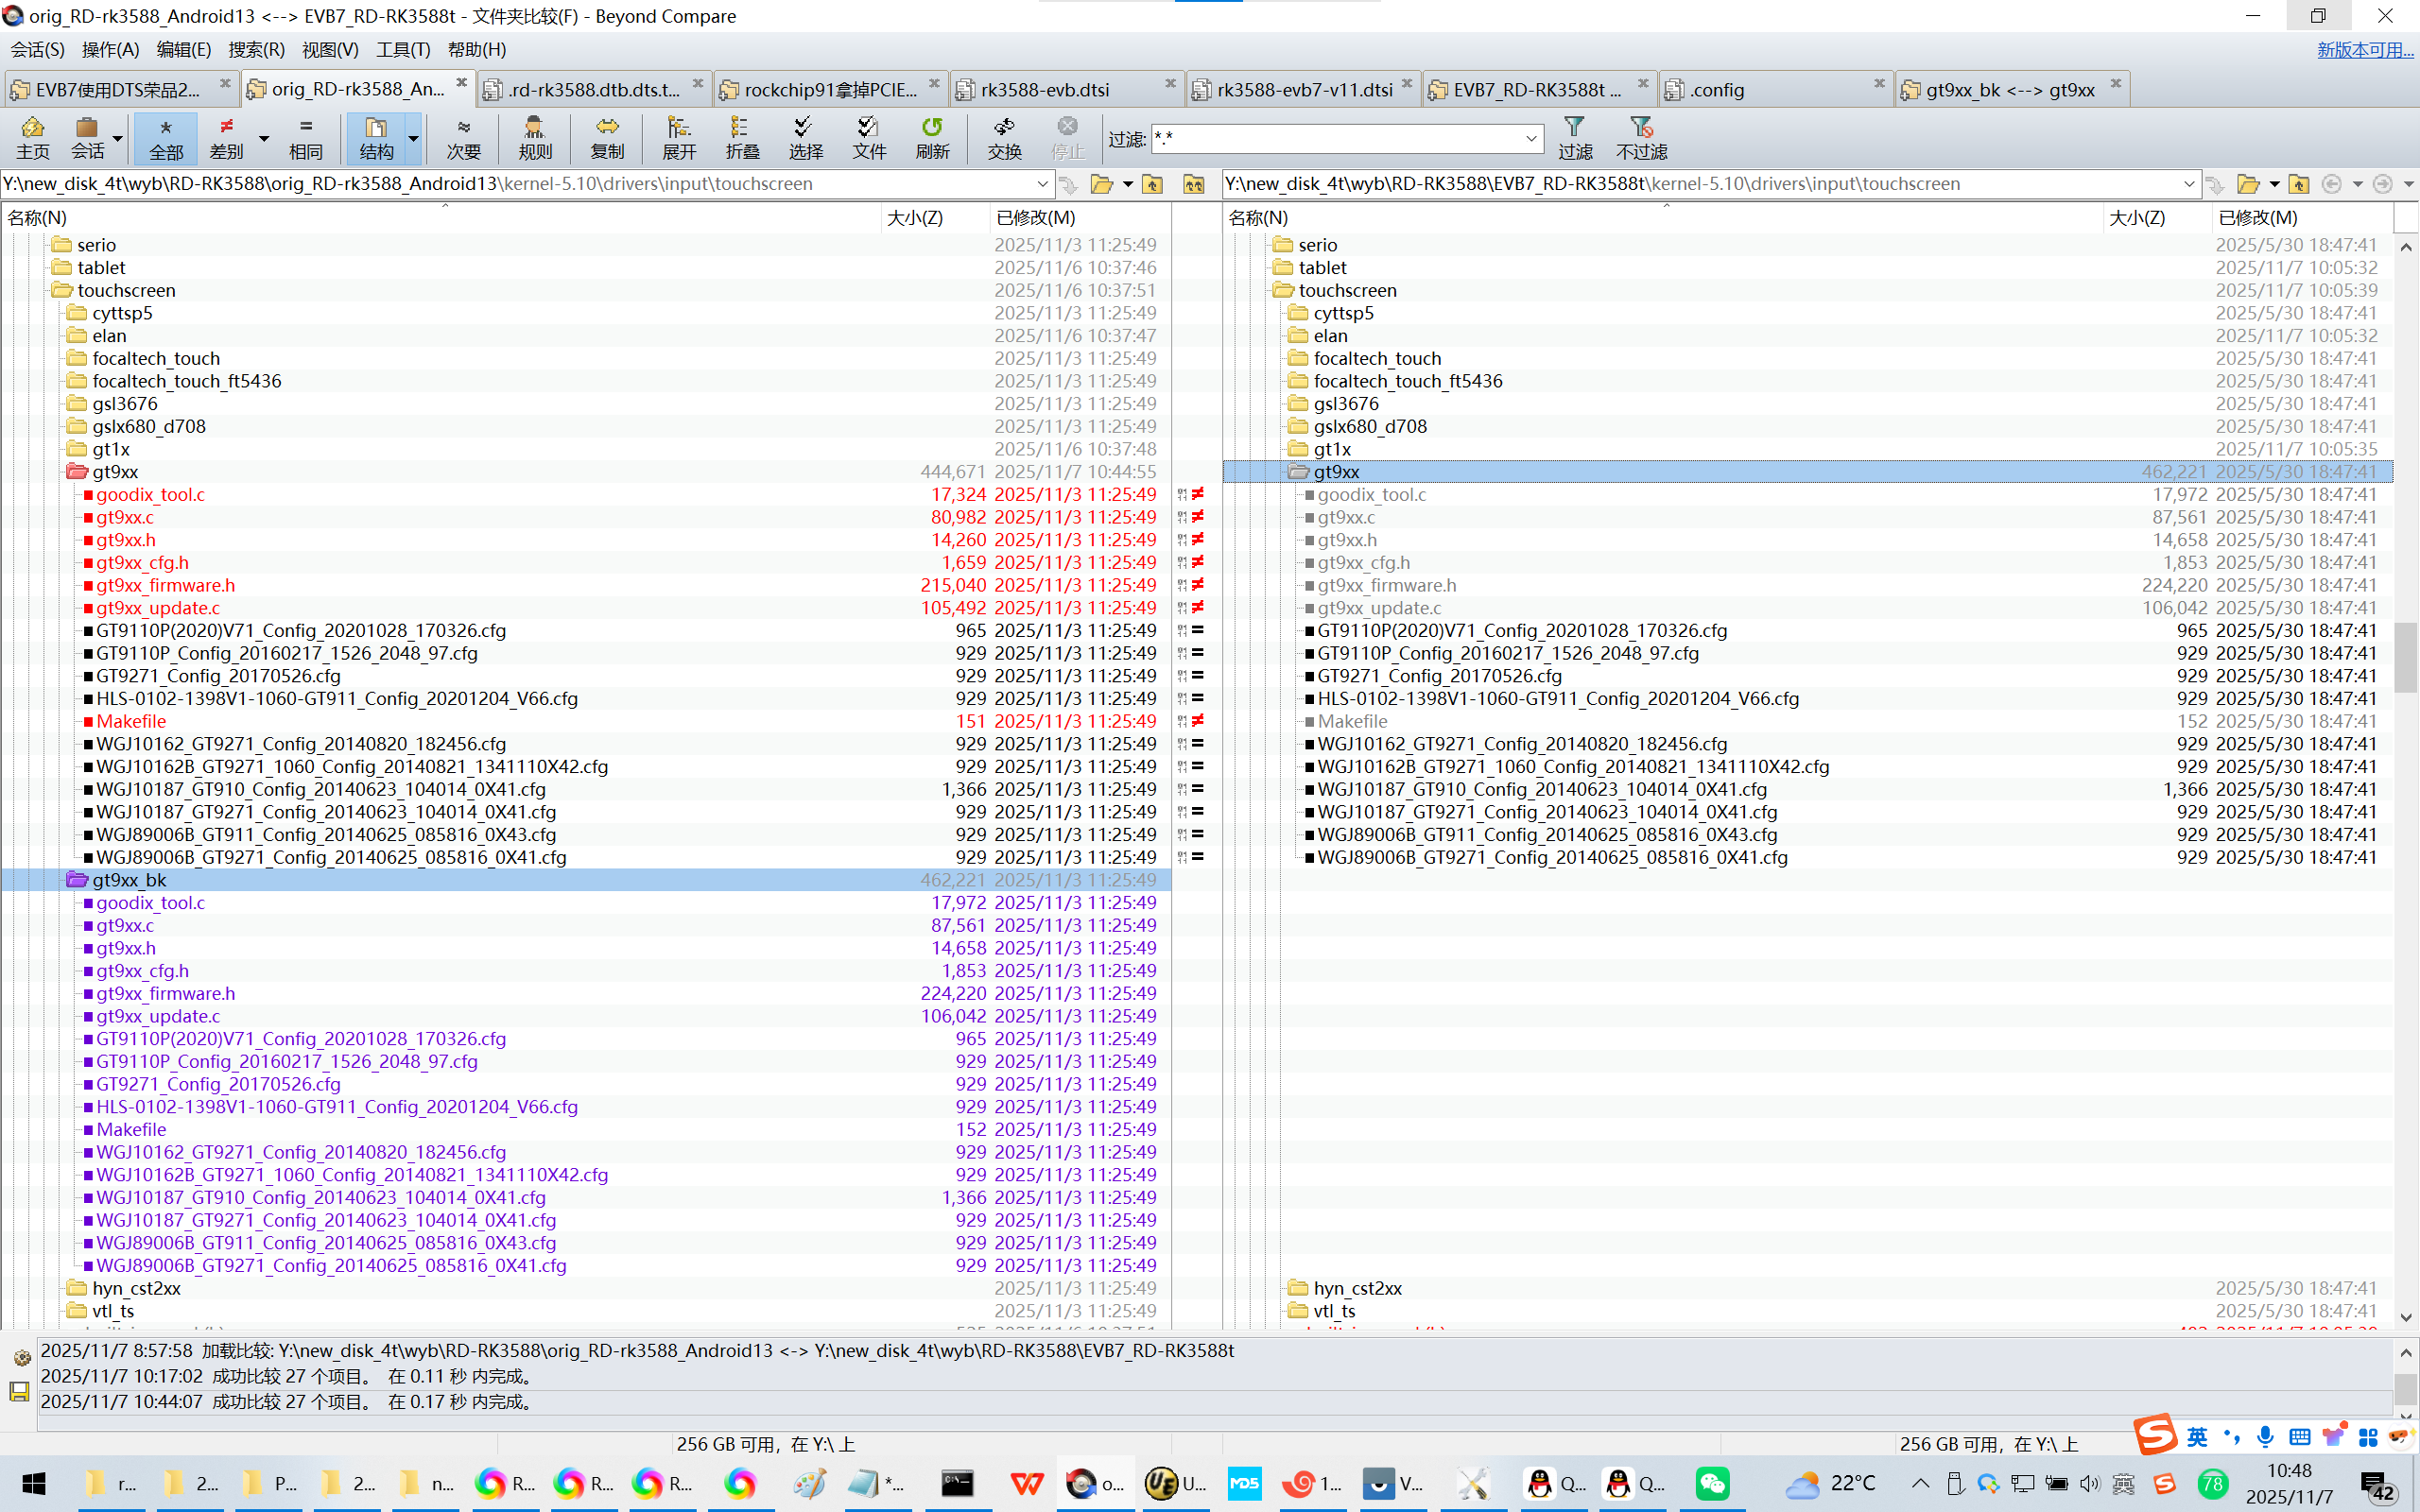Click the Swap sides (交换) icon
The height and width of the screenshot is (1512, 2420).
1004,137
